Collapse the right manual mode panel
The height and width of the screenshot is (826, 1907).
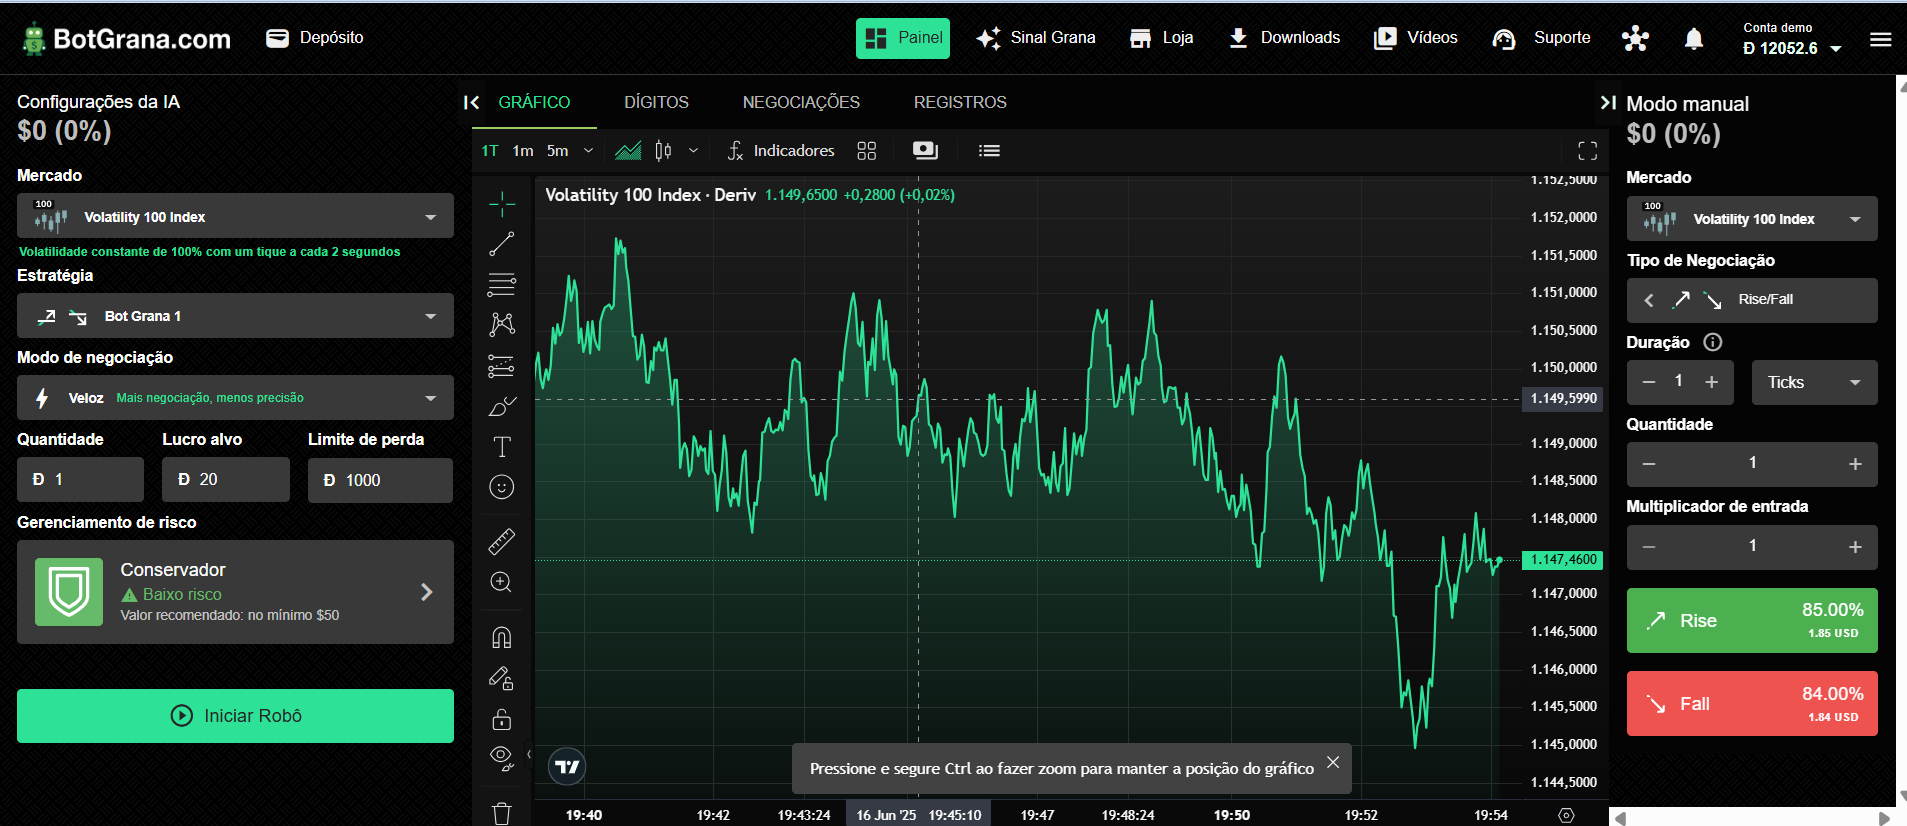1608,102
